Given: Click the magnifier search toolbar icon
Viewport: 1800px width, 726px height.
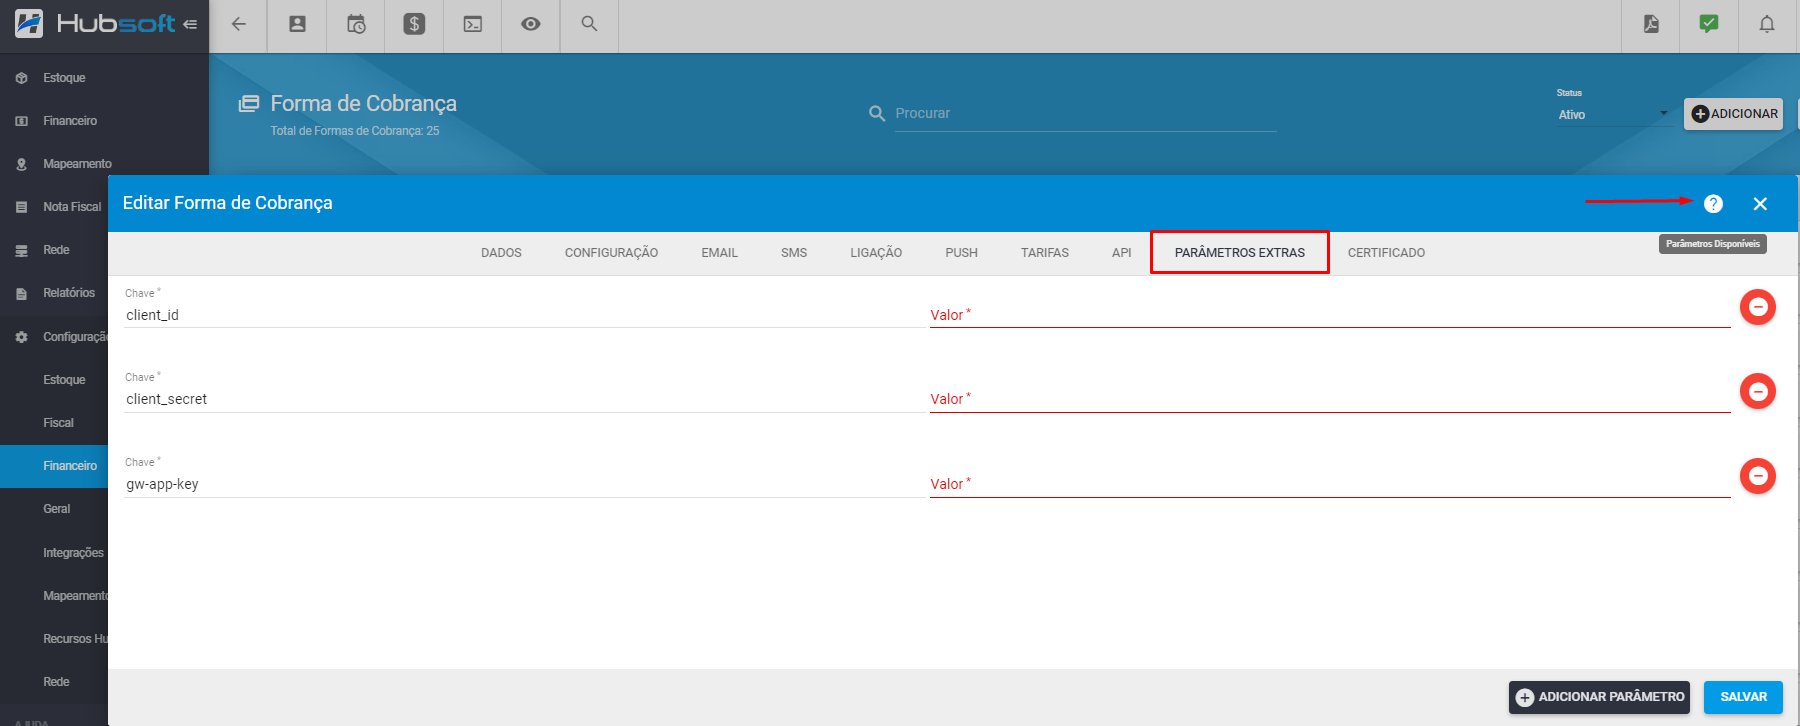Looking at the screenshot, I should pos(589,24).
